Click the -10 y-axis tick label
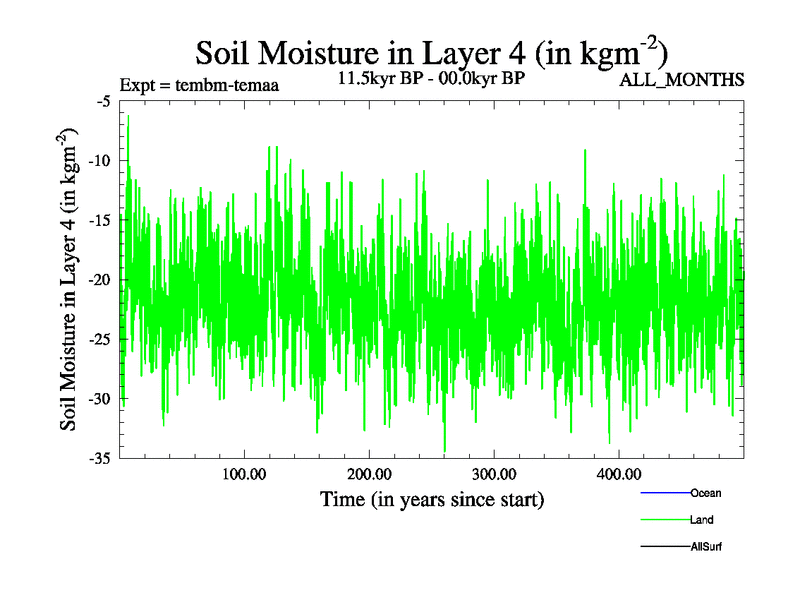The image size is (800, 600). (99, 161)
